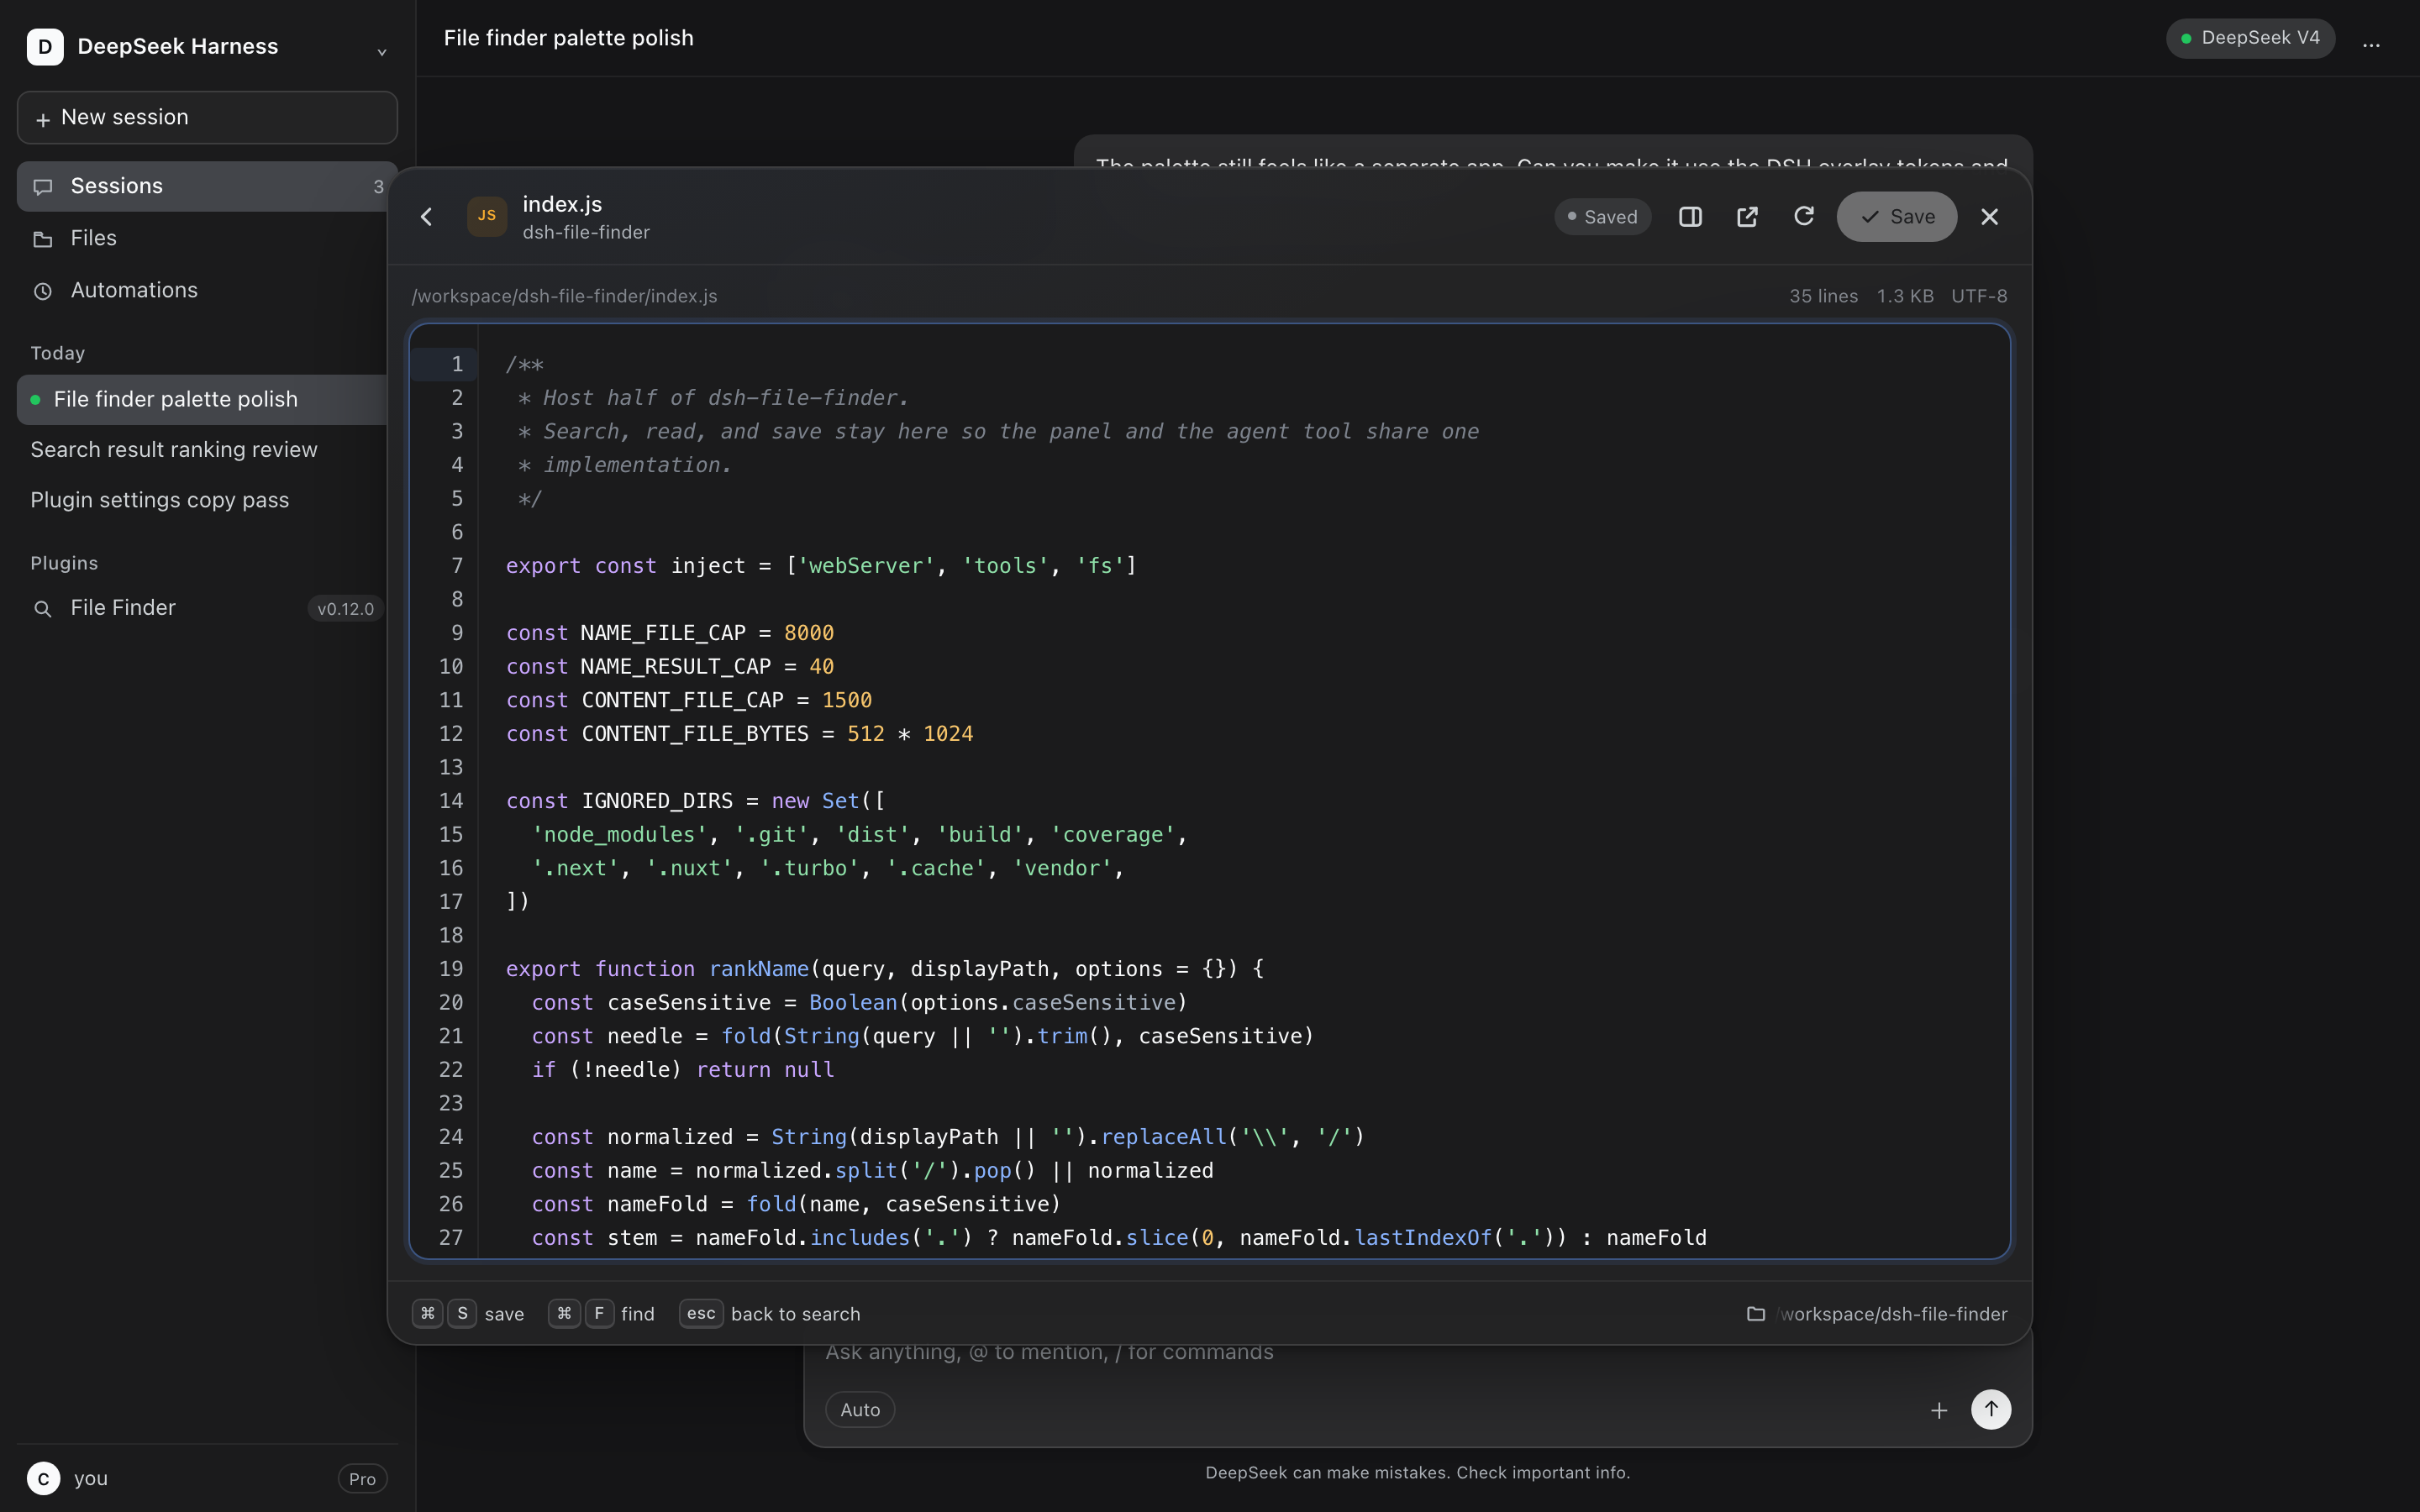Image resolution: width=2420 pixels, height=1512 pixels.
Task: Click workspace/dsh-file-finder path in footer
Action: click(1893, 1314)
